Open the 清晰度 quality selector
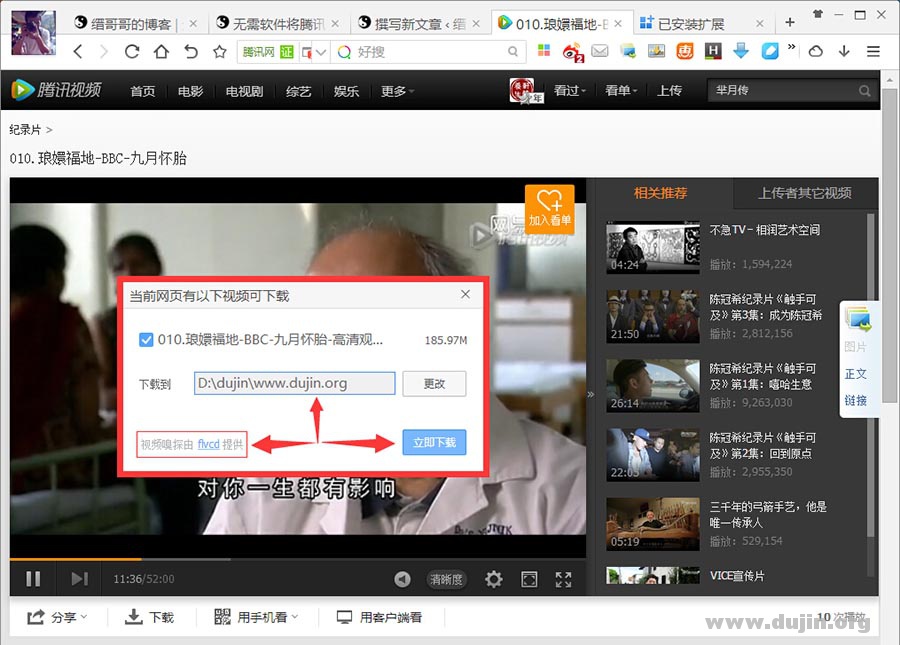 tap(446, 580)
